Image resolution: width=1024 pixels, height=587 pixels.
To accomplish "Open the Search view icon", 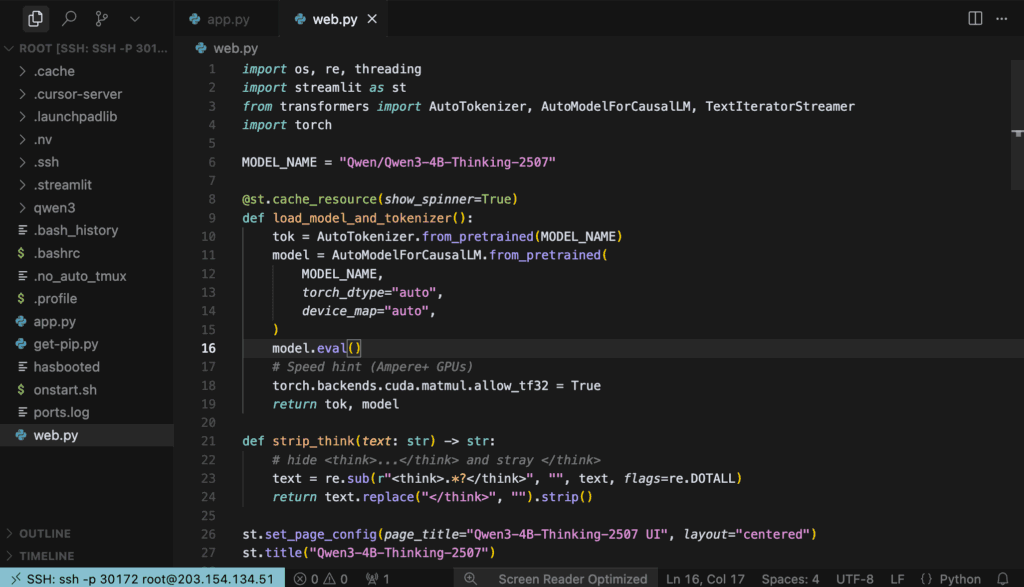I will [x=69, y=18].
